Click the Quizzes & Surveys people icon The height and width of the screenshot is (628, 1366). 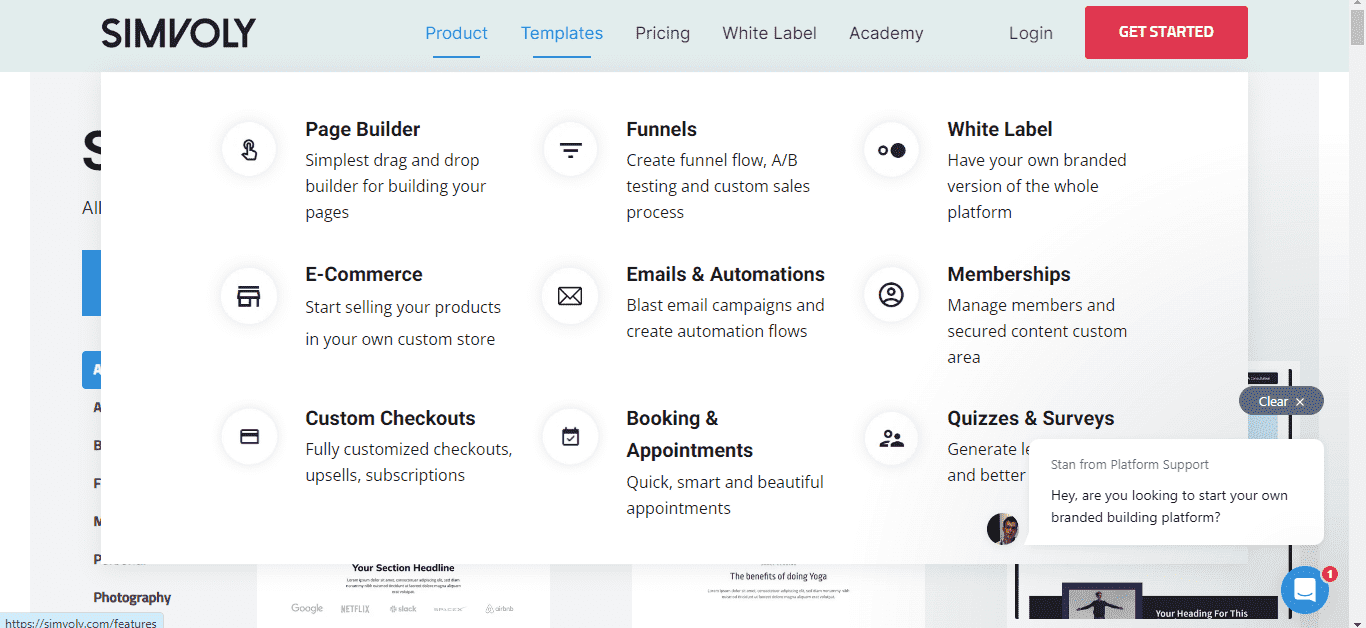point(891,438)
